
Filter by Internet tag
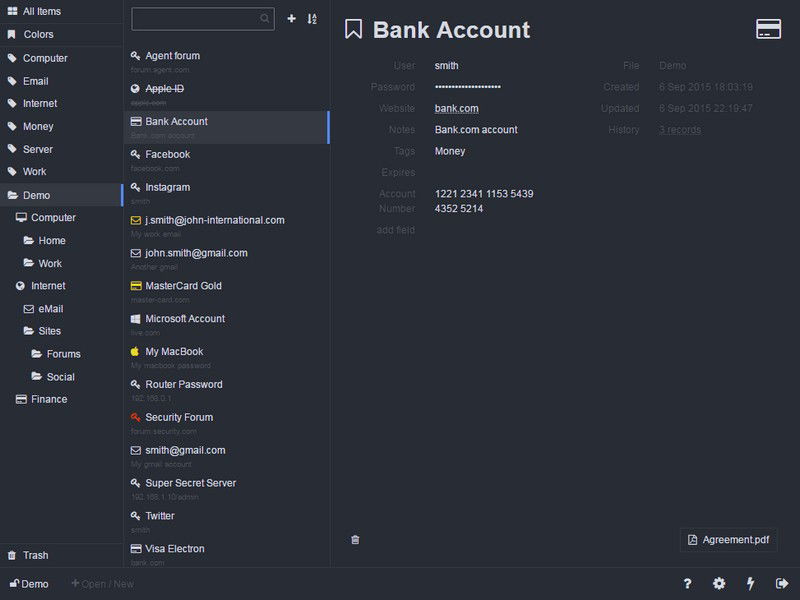61,104
